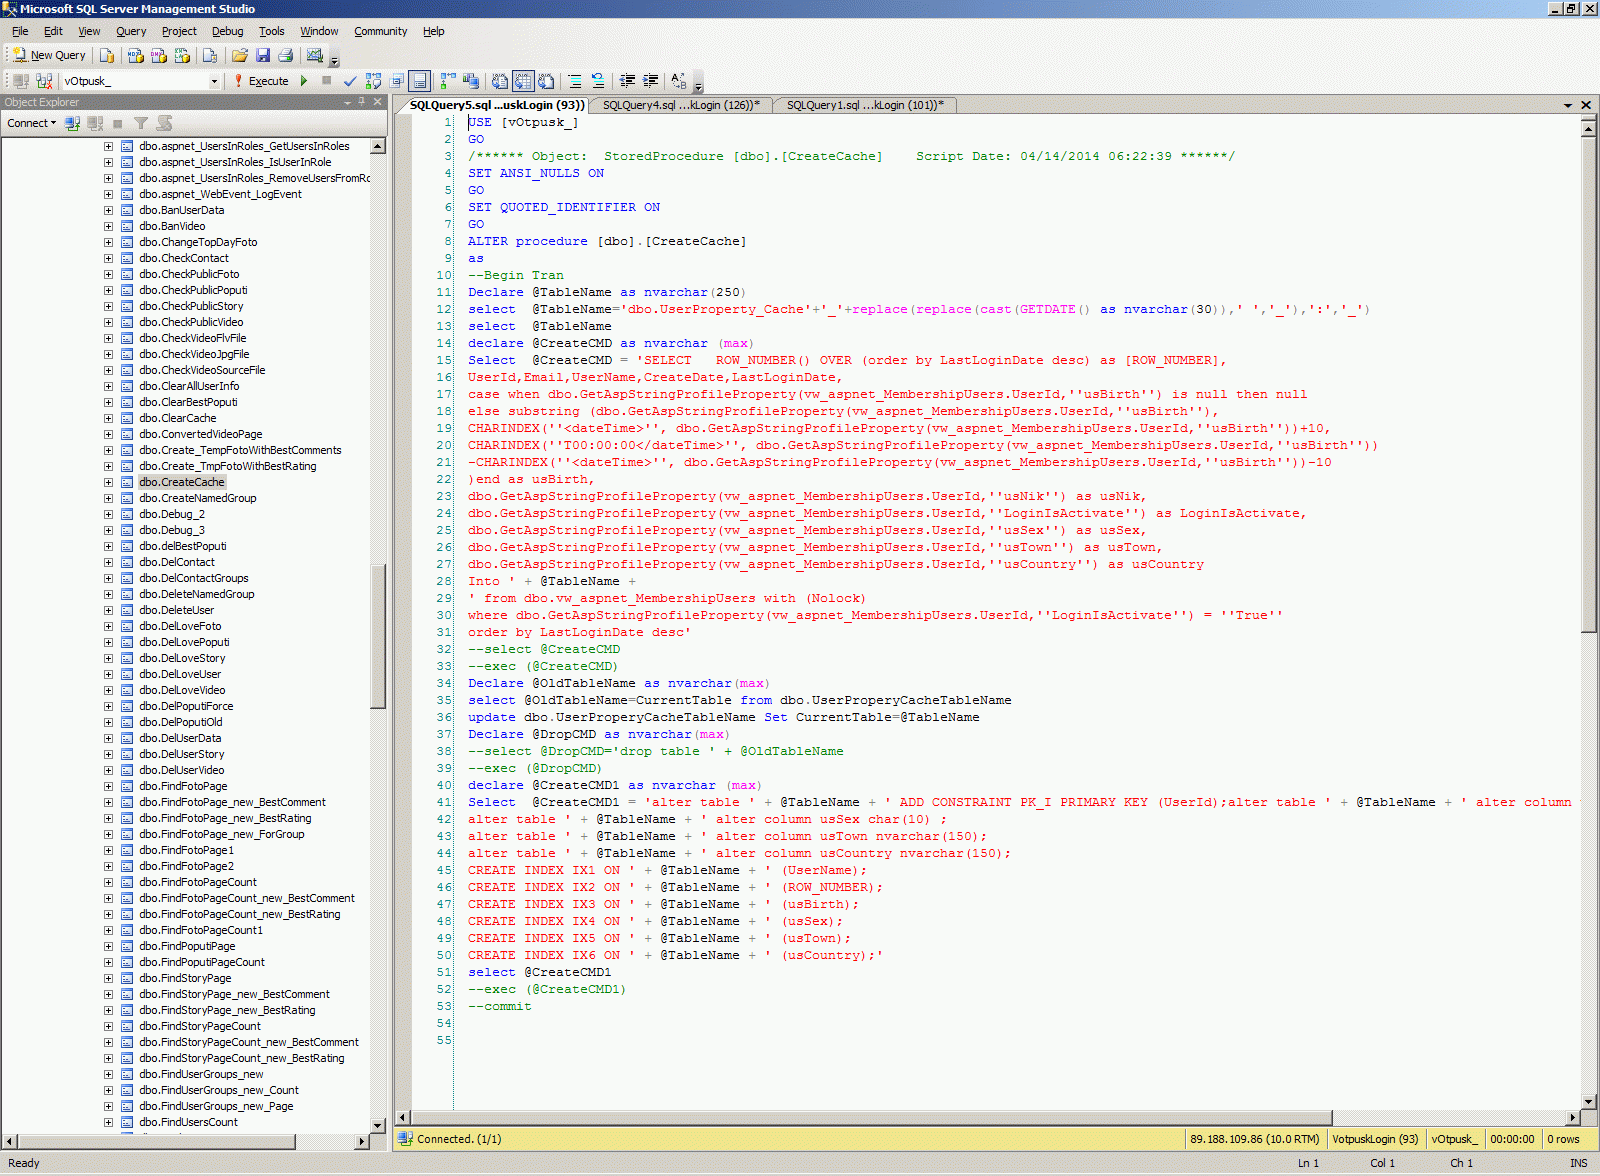
Task: Open the Connect dropdown in Object Explorer
Action: [31, 123]
